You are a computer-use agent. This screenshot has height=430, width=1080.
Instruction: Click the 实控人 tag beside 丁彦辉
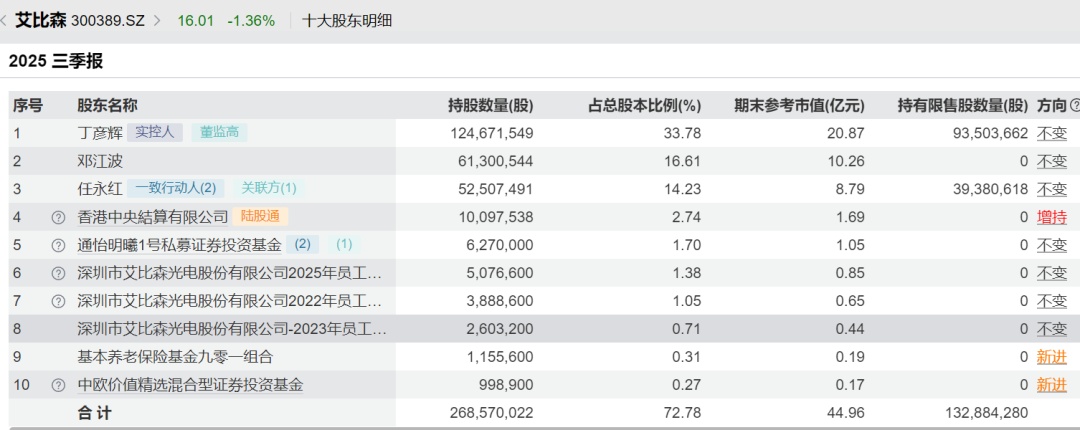(x=155, y=132)
